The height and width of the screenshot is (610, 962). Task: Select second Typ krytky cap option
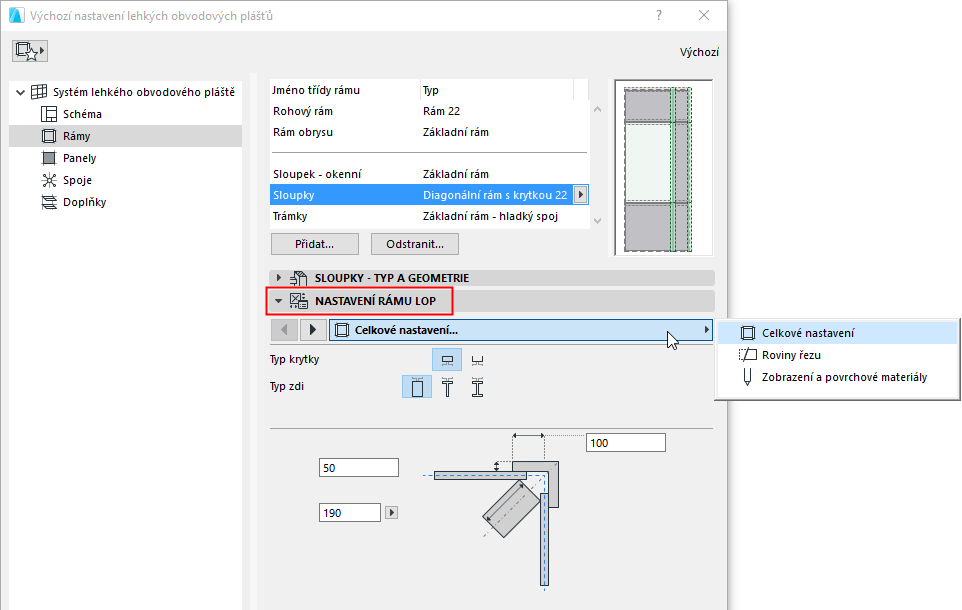click(477, 360)
